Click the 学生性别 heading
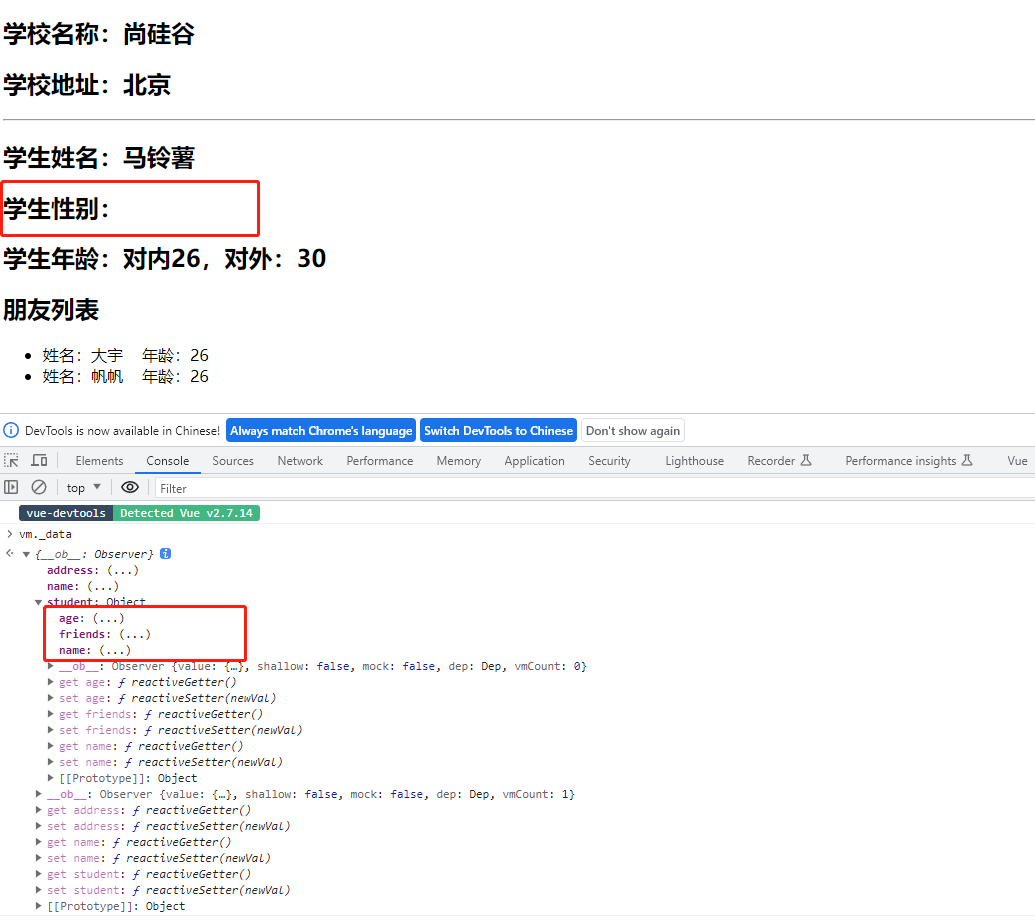Viewport: 1035px width, 920px height. click(56, 209)
